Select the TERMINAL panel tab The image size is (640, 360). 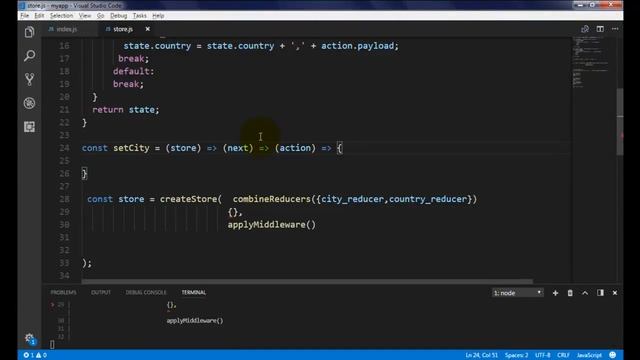(x=193, y=292)
